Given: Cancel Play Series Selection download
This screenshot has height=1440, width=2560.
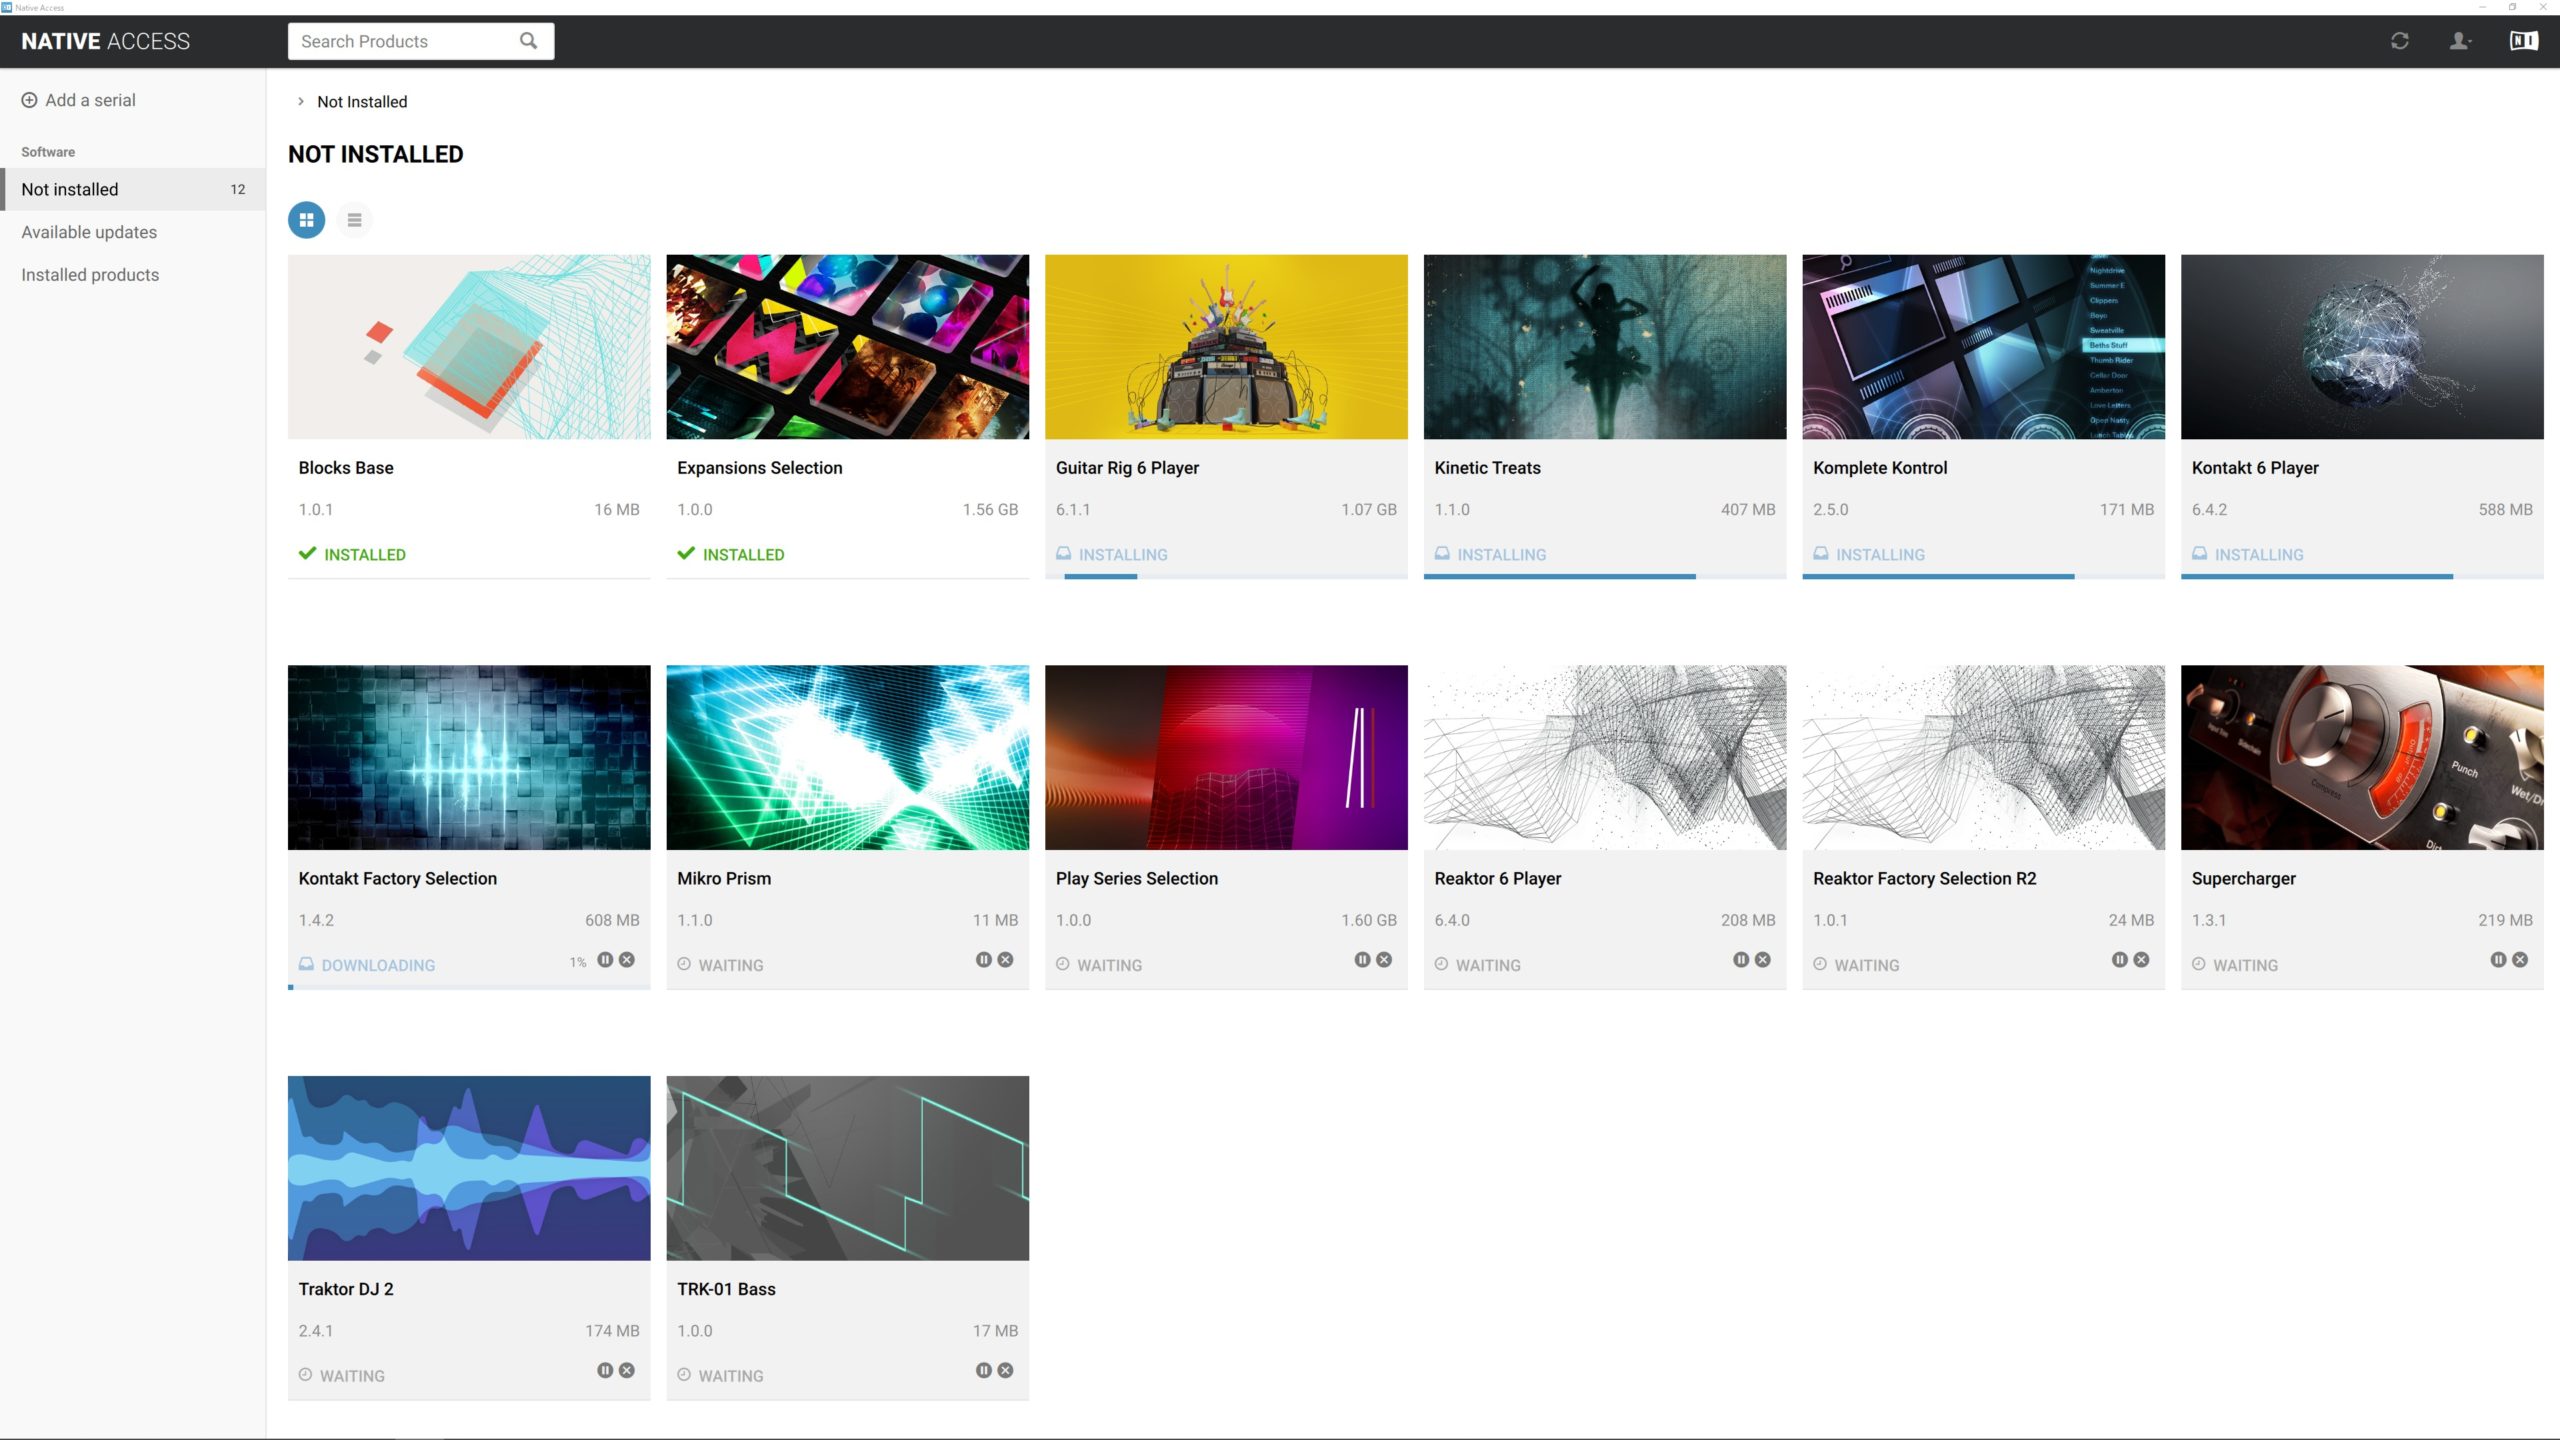Looking at the screenshot, I should 1384,960.
